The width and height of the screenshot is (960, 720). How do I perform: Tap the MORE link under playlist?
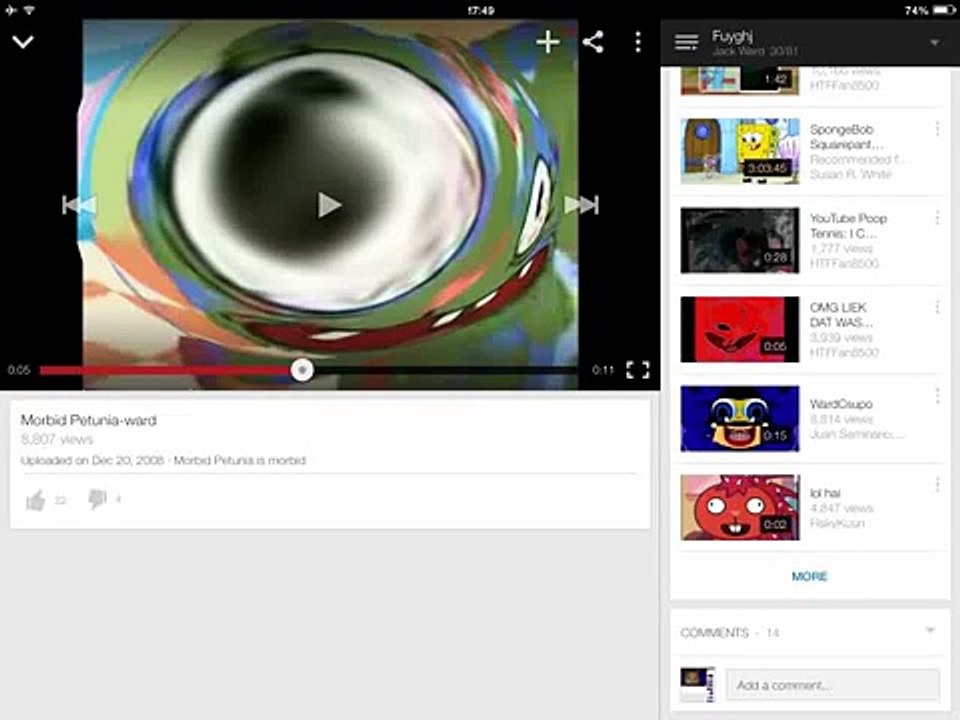pyautogui.click(x=809, y=576)
